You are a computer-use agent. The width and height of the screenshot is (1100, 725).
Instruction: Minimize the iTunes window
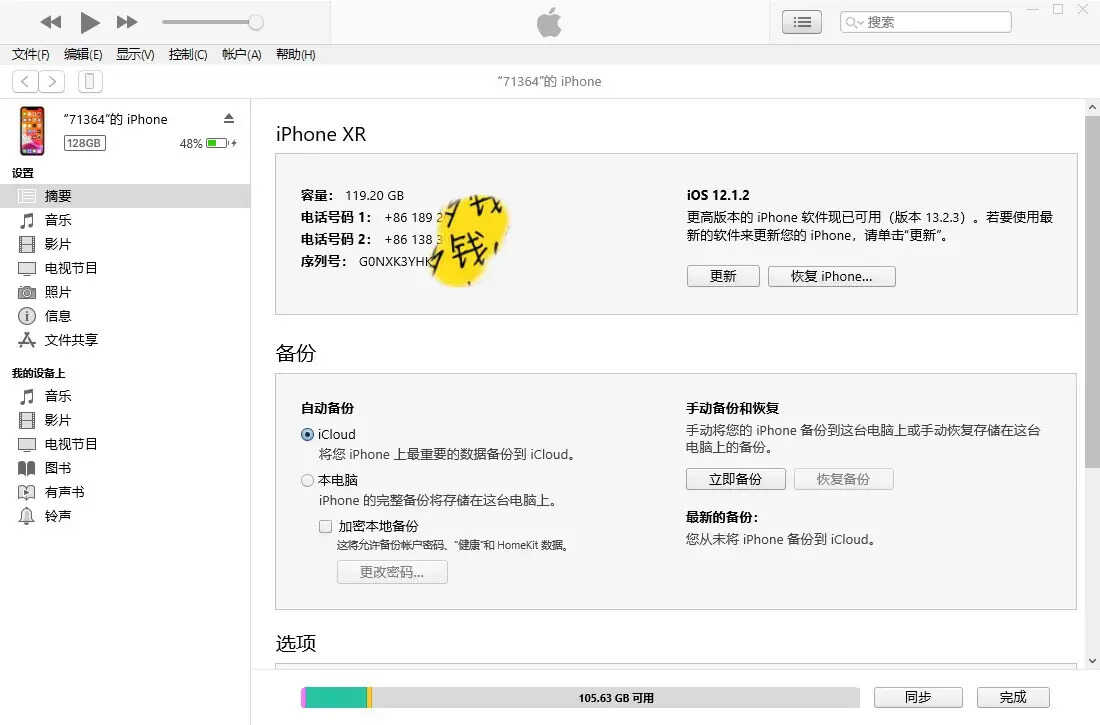pos(1033,10)
